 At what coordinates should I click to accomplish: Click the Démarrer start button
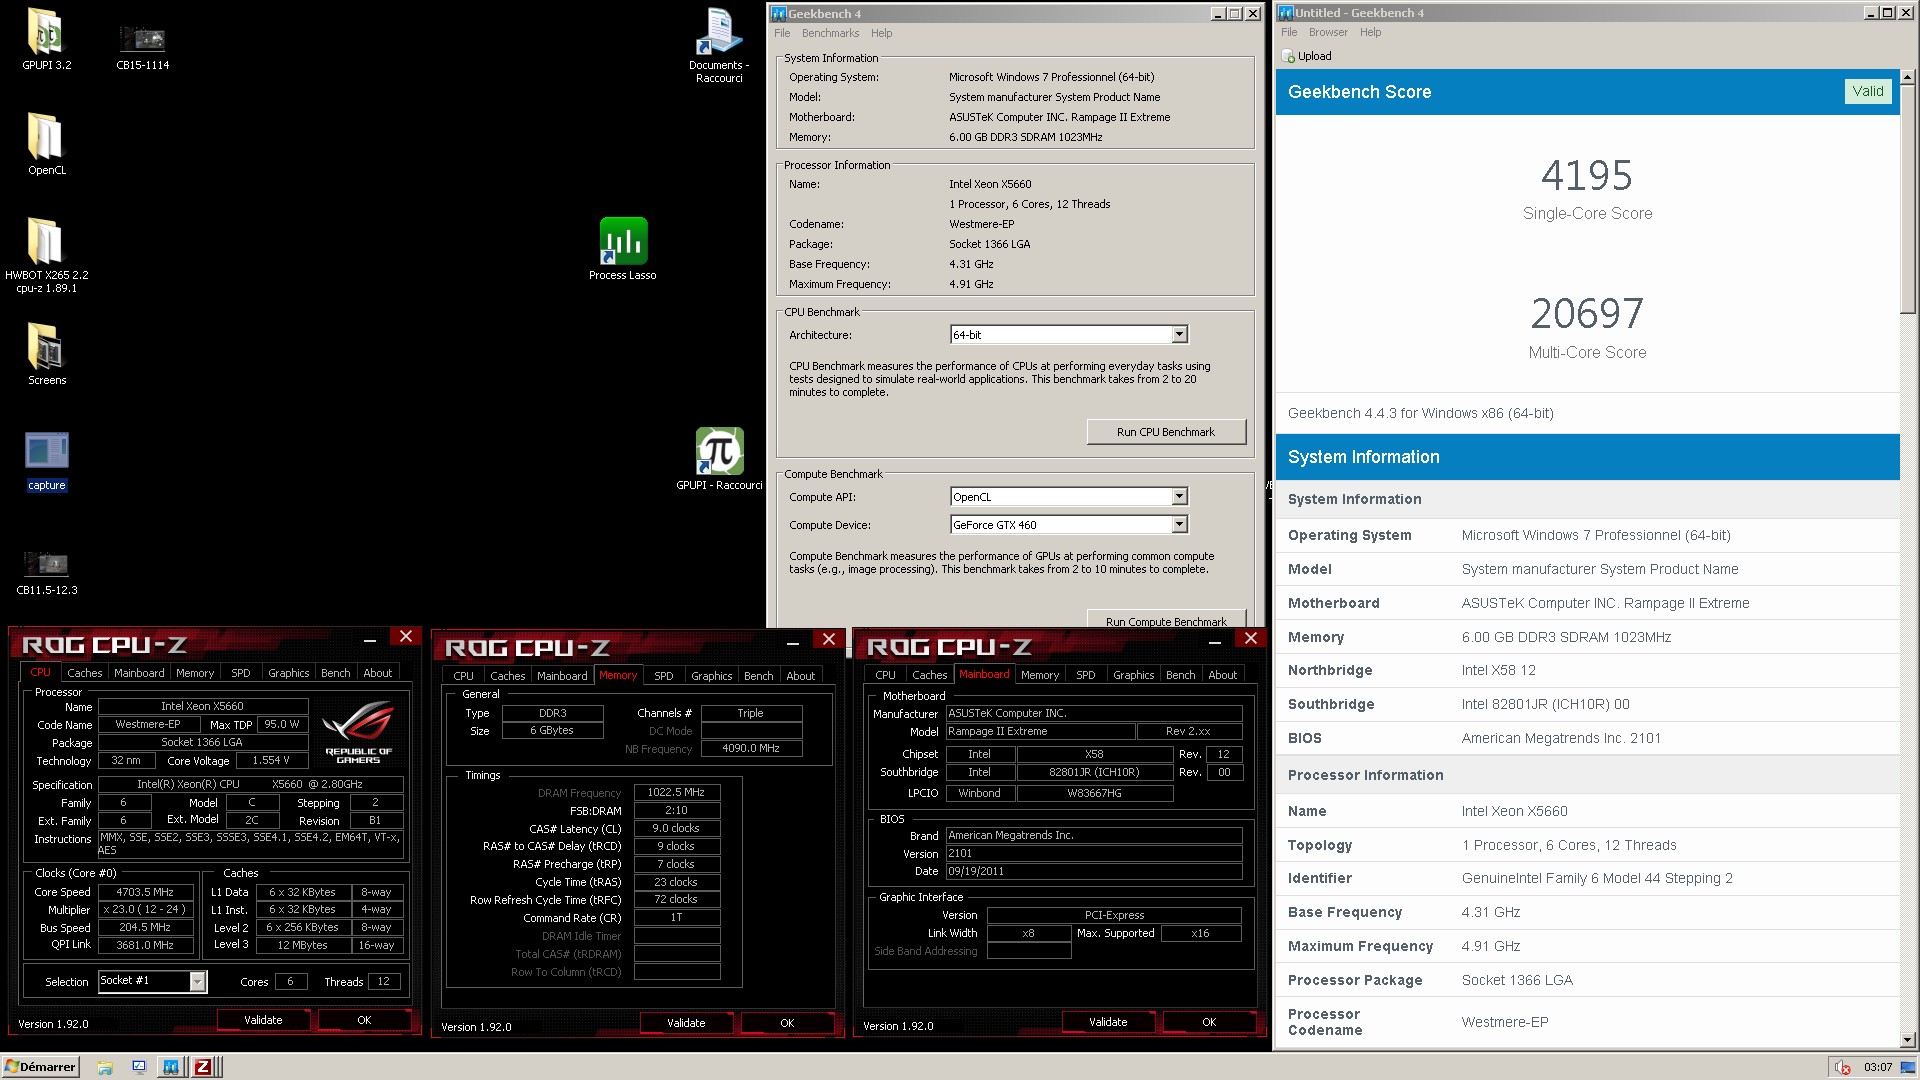[40, 1067]
